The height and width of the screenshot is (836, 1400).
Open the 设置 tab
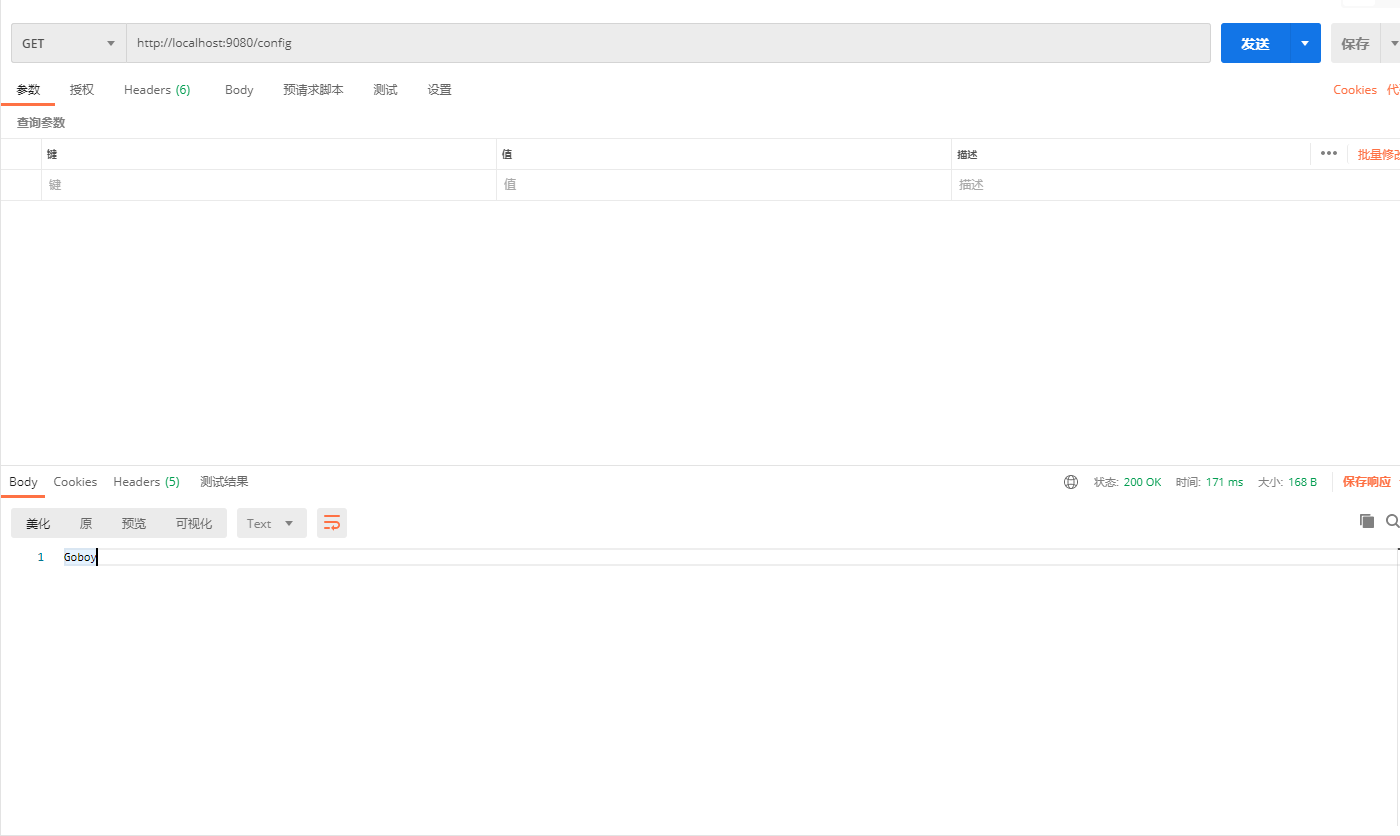coord(439,90)
